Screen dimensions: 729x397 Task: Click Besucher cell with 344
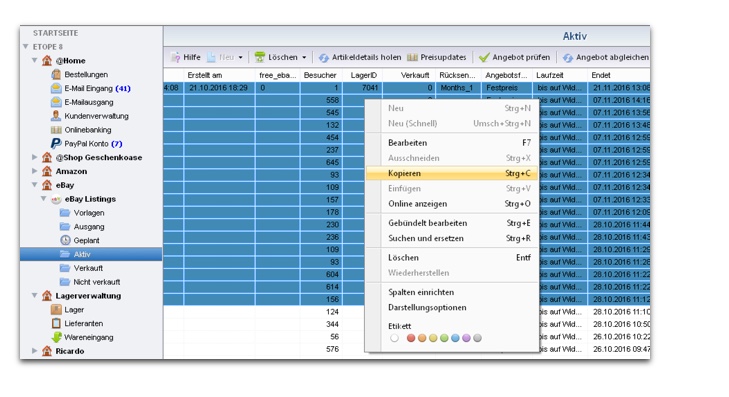click(x=321, y=324)
